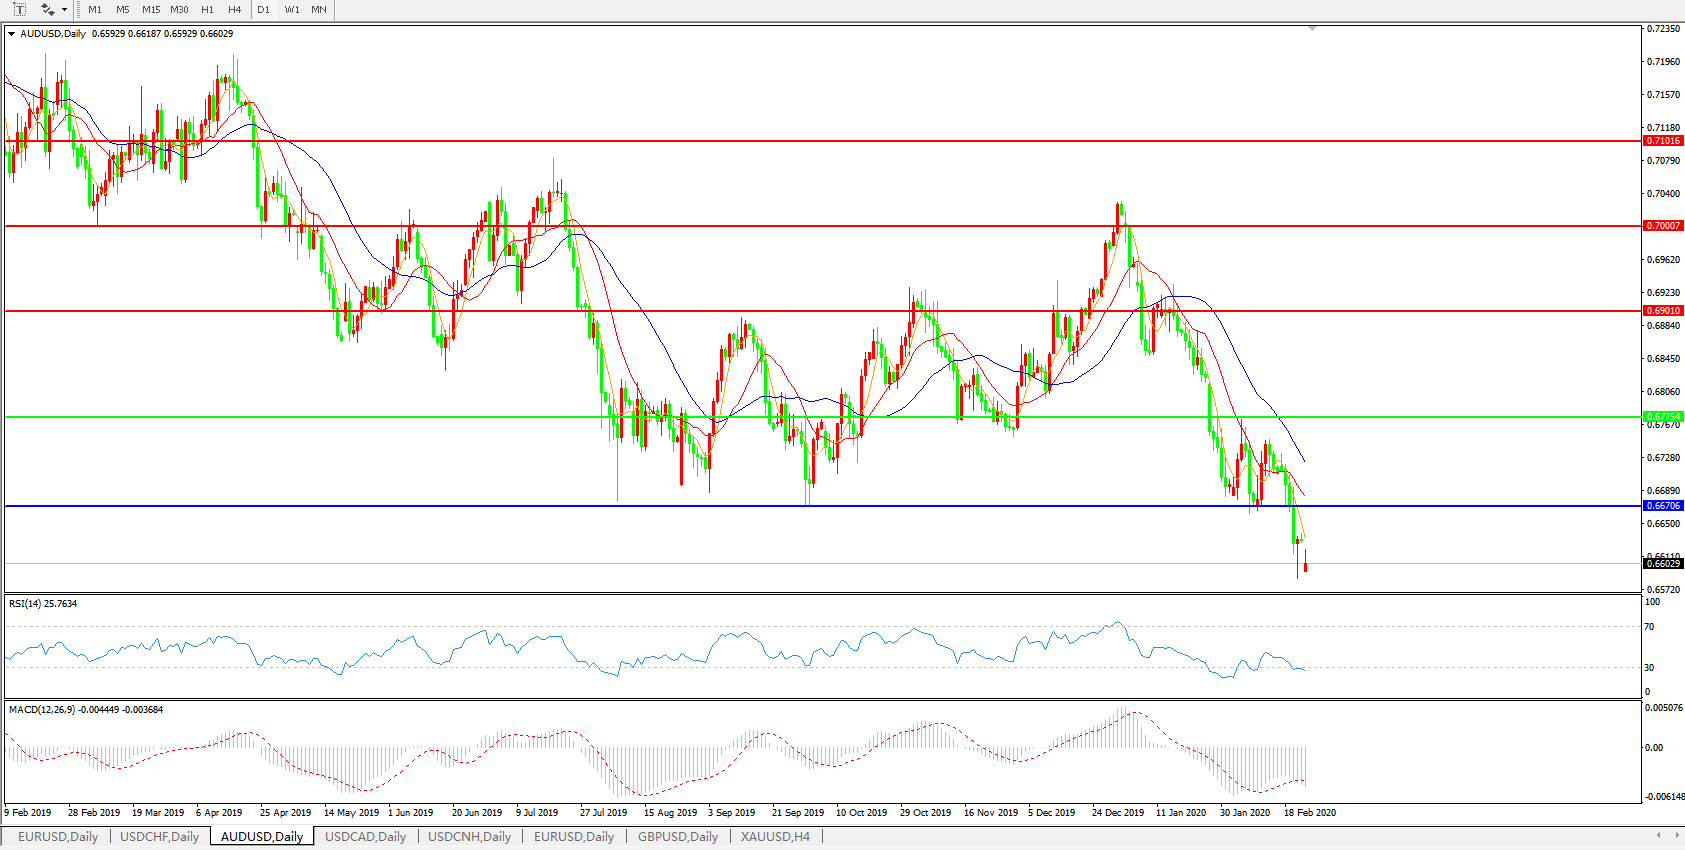Click the arrows objects tool icon

[46, 9]
